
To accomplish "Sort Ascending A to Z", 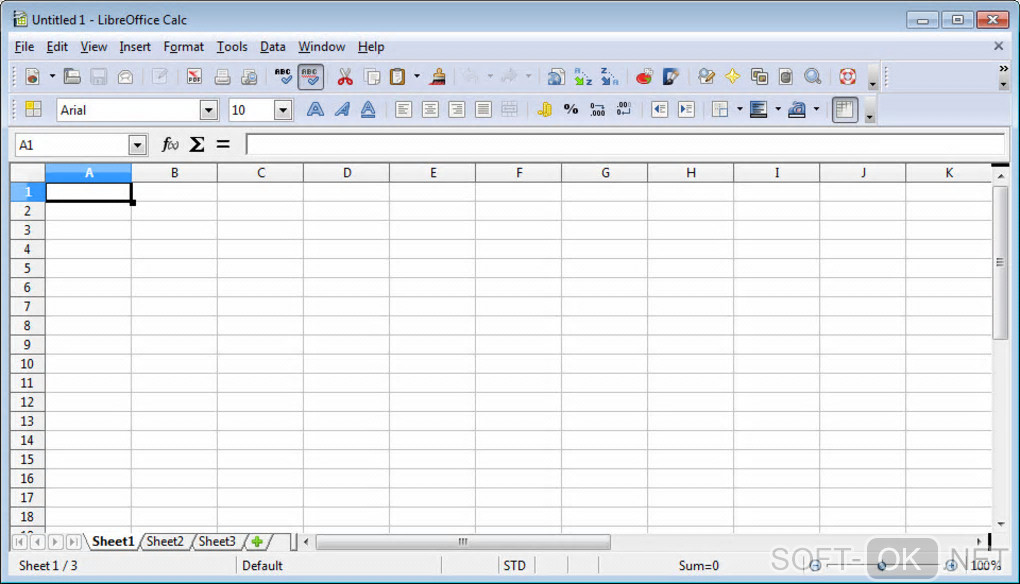I will pyautogui.click(x=583, y=77).
